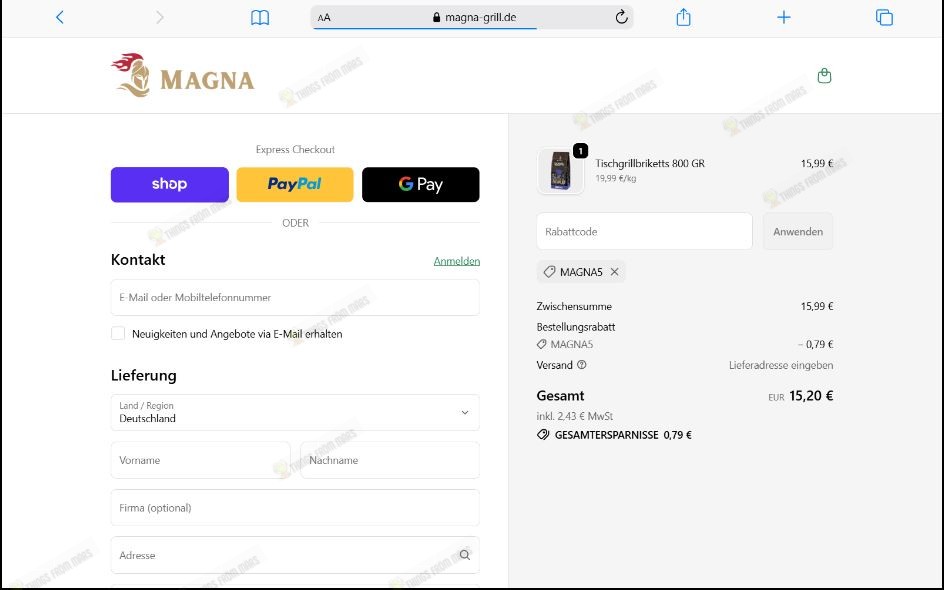Image resolution: width=944 pixels, height=590 pixels.
Task: Open the AA page settings menu
Action: (322, 17)
